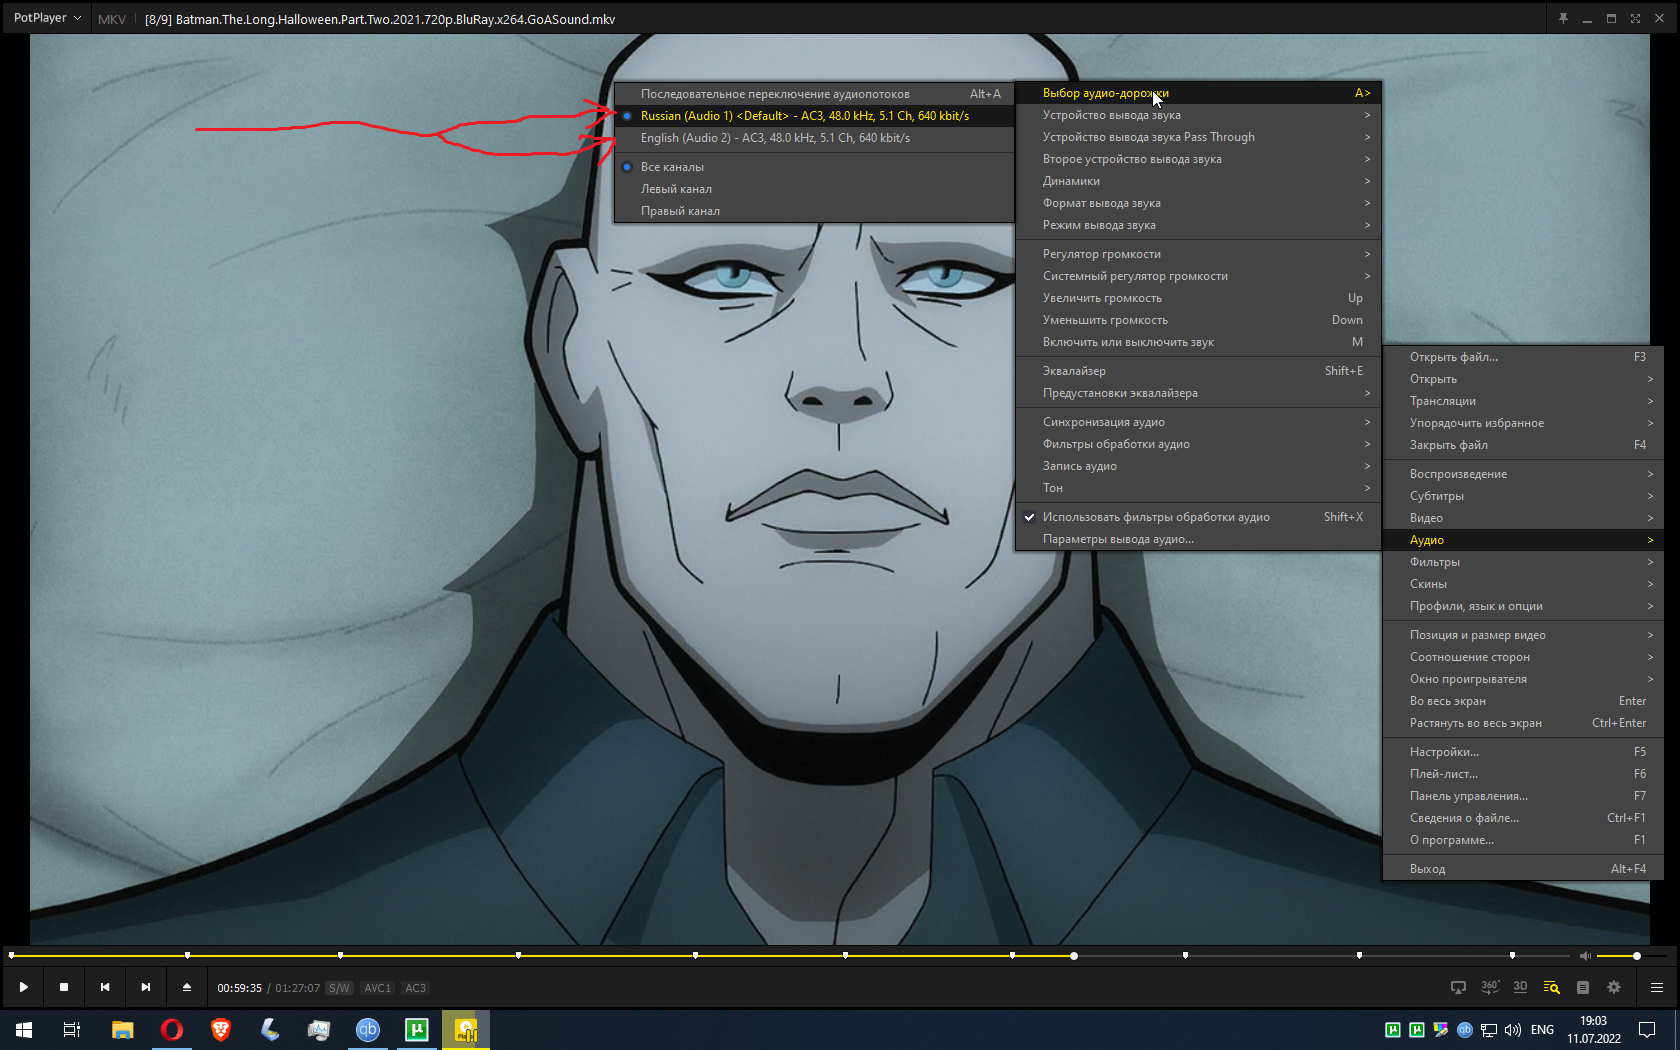The image size is (1680, 1050).
Task: Open 'Воспроизведение' menu entry
Action: pyautogui.click(x=1522, y=474)
